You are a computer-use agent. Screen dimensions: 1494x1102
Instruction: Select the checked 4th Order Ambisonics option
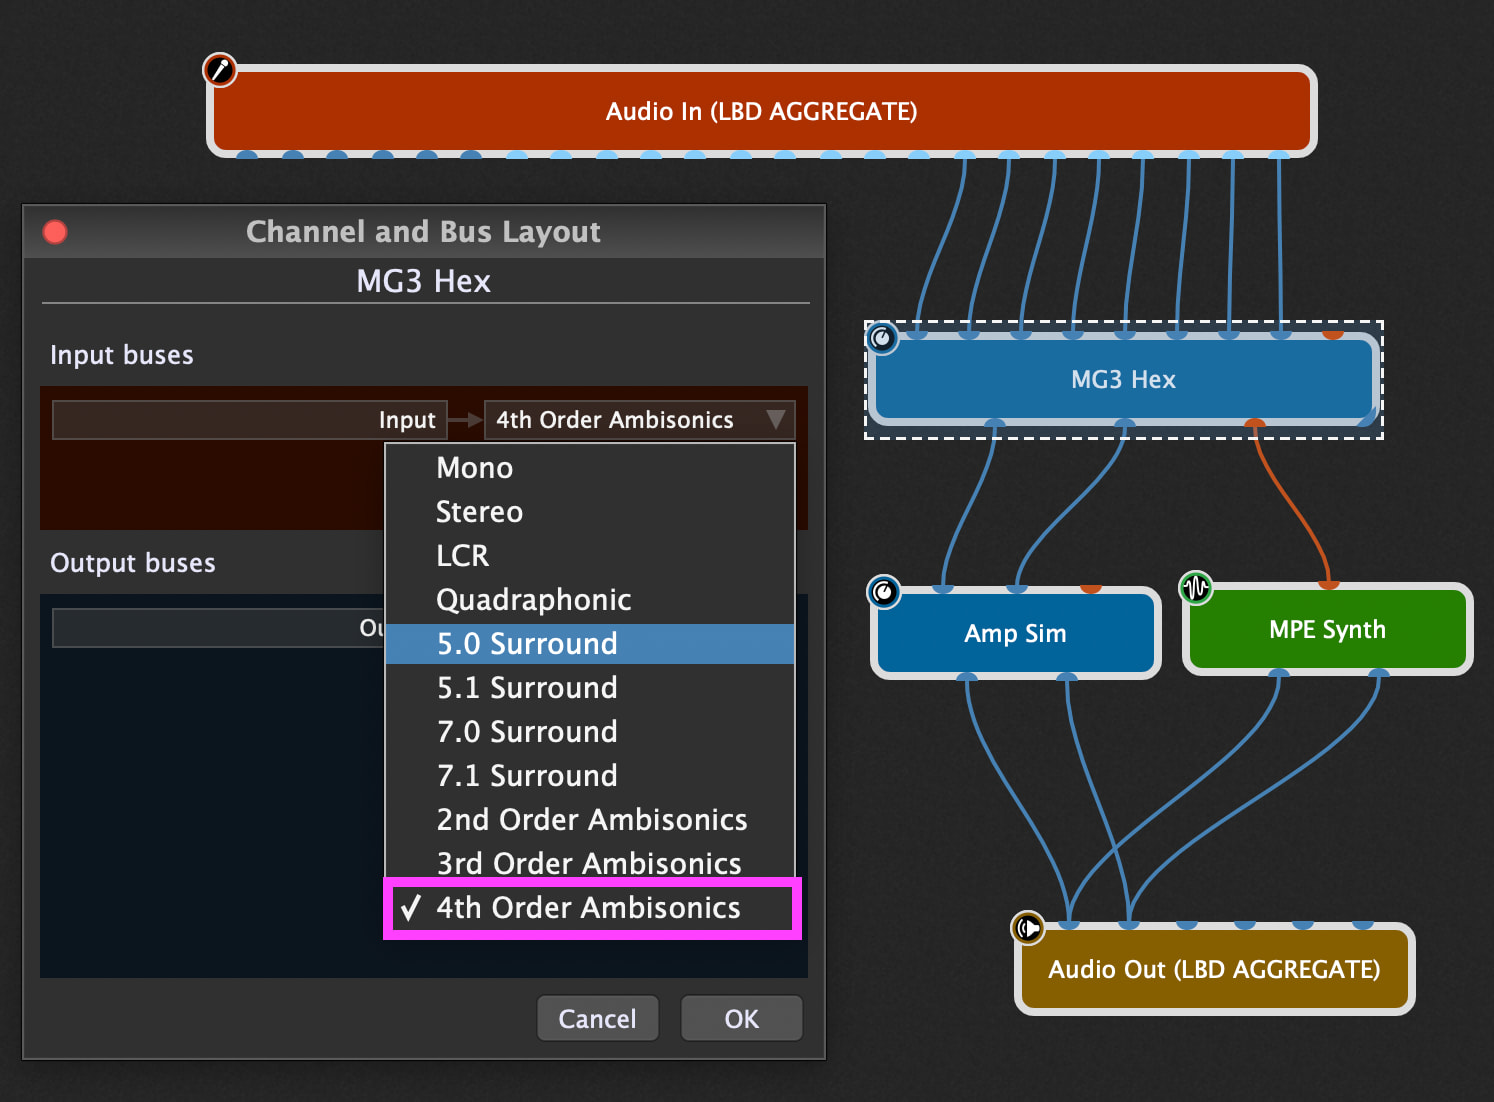pos(588,908)
